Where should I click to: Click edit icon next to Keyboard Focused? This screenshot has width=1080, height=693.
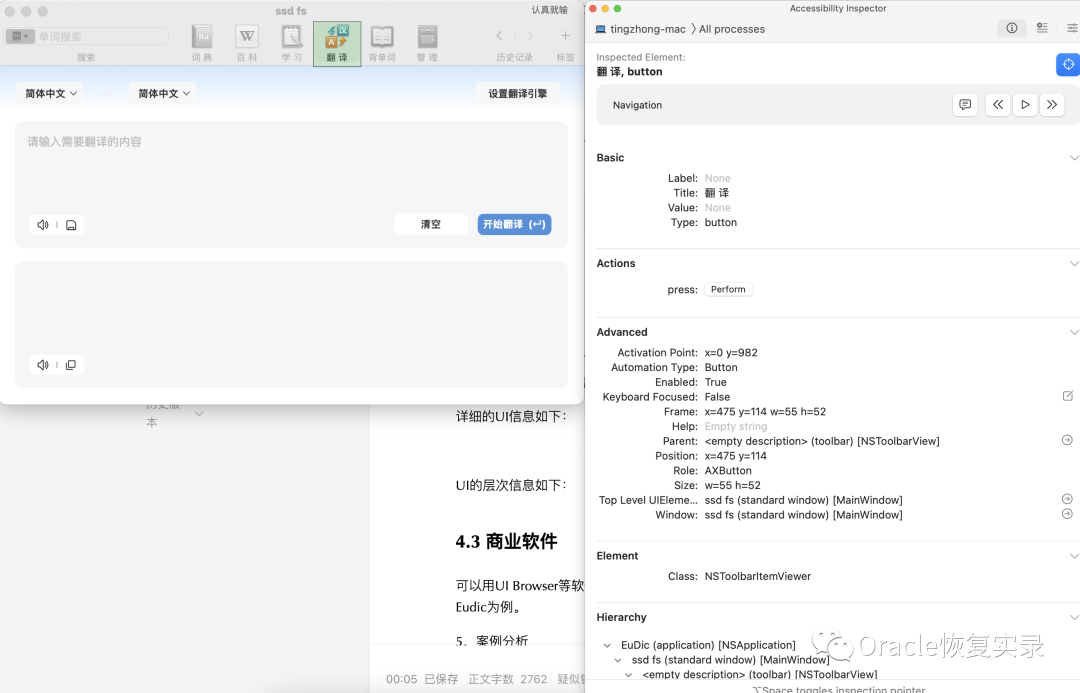tap(1068, 396)
